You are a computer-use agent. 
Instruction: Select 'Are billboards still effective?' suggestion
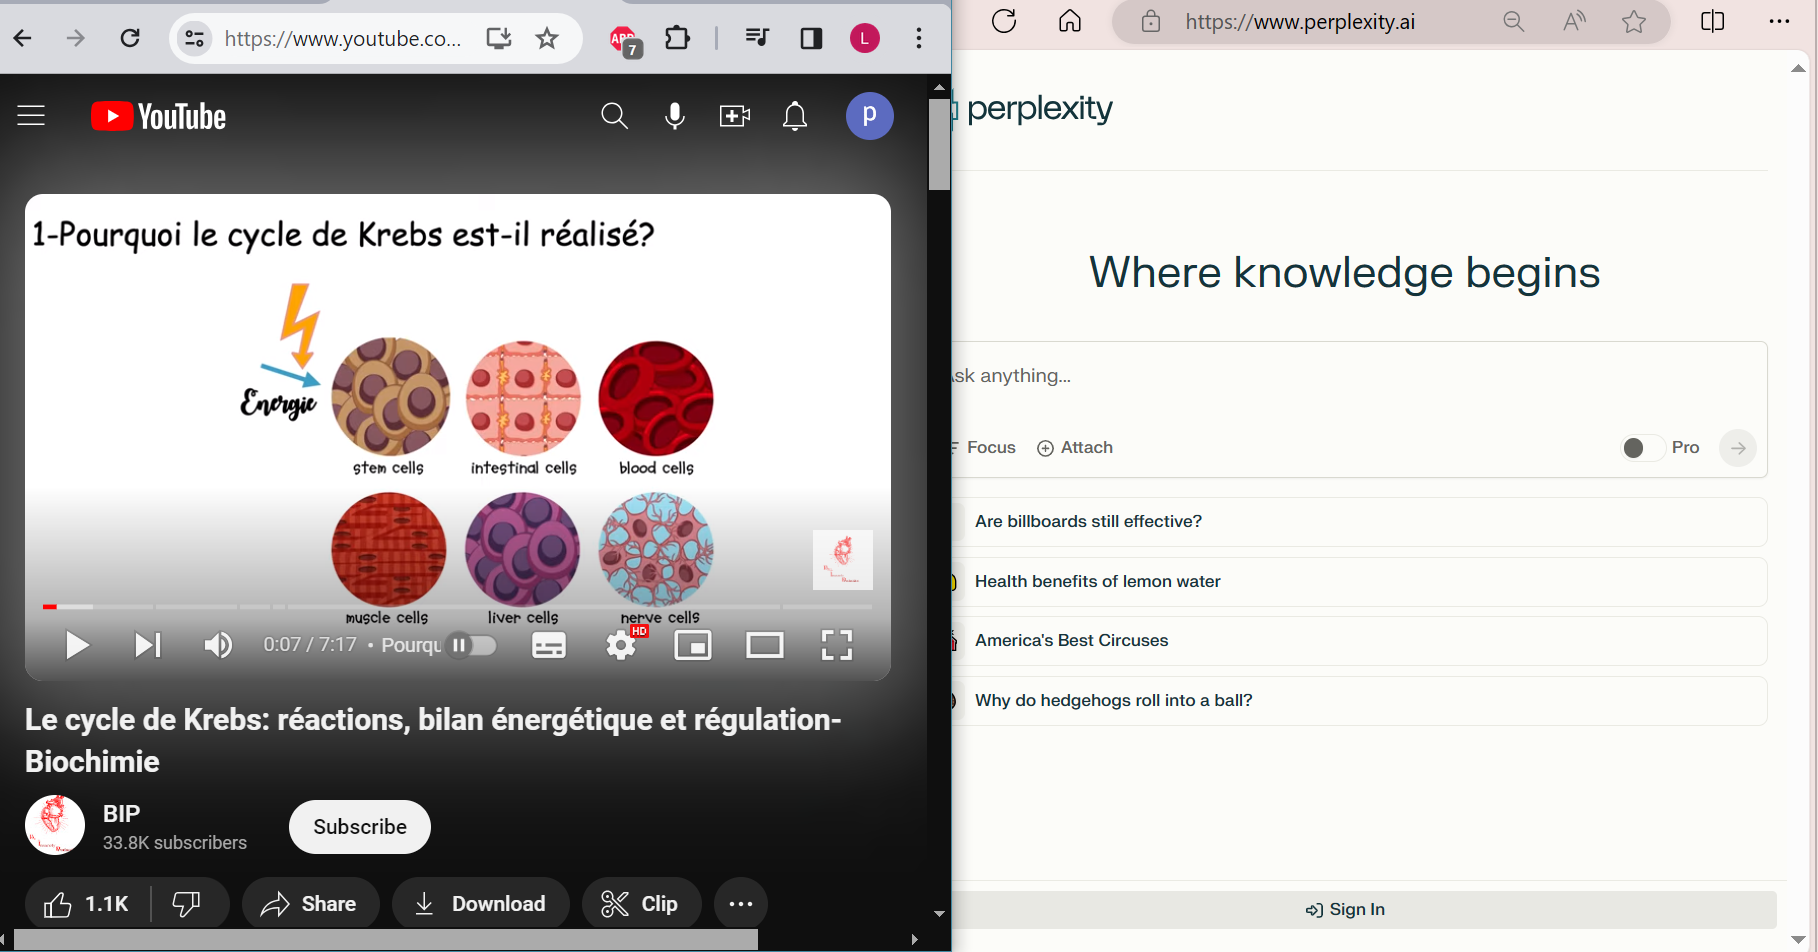(x=1359, y=522)
